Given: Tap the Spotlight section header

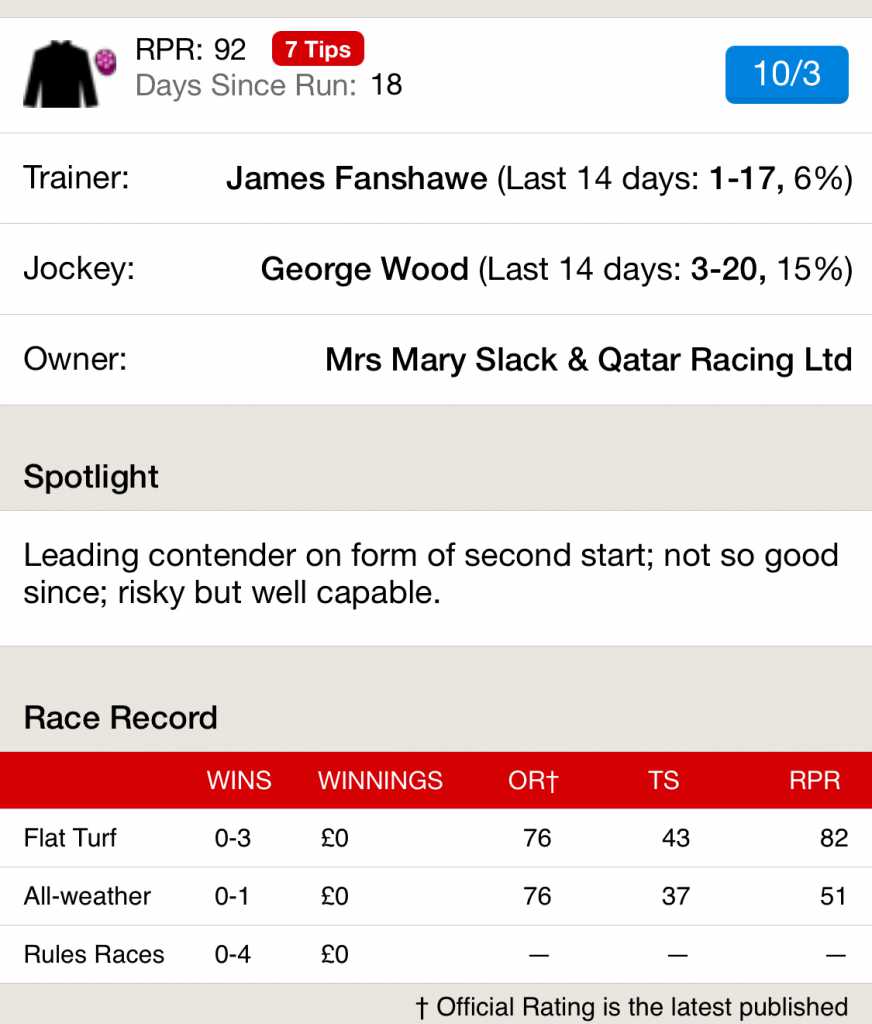Looking at the screenshot, I should pos(91,477).
